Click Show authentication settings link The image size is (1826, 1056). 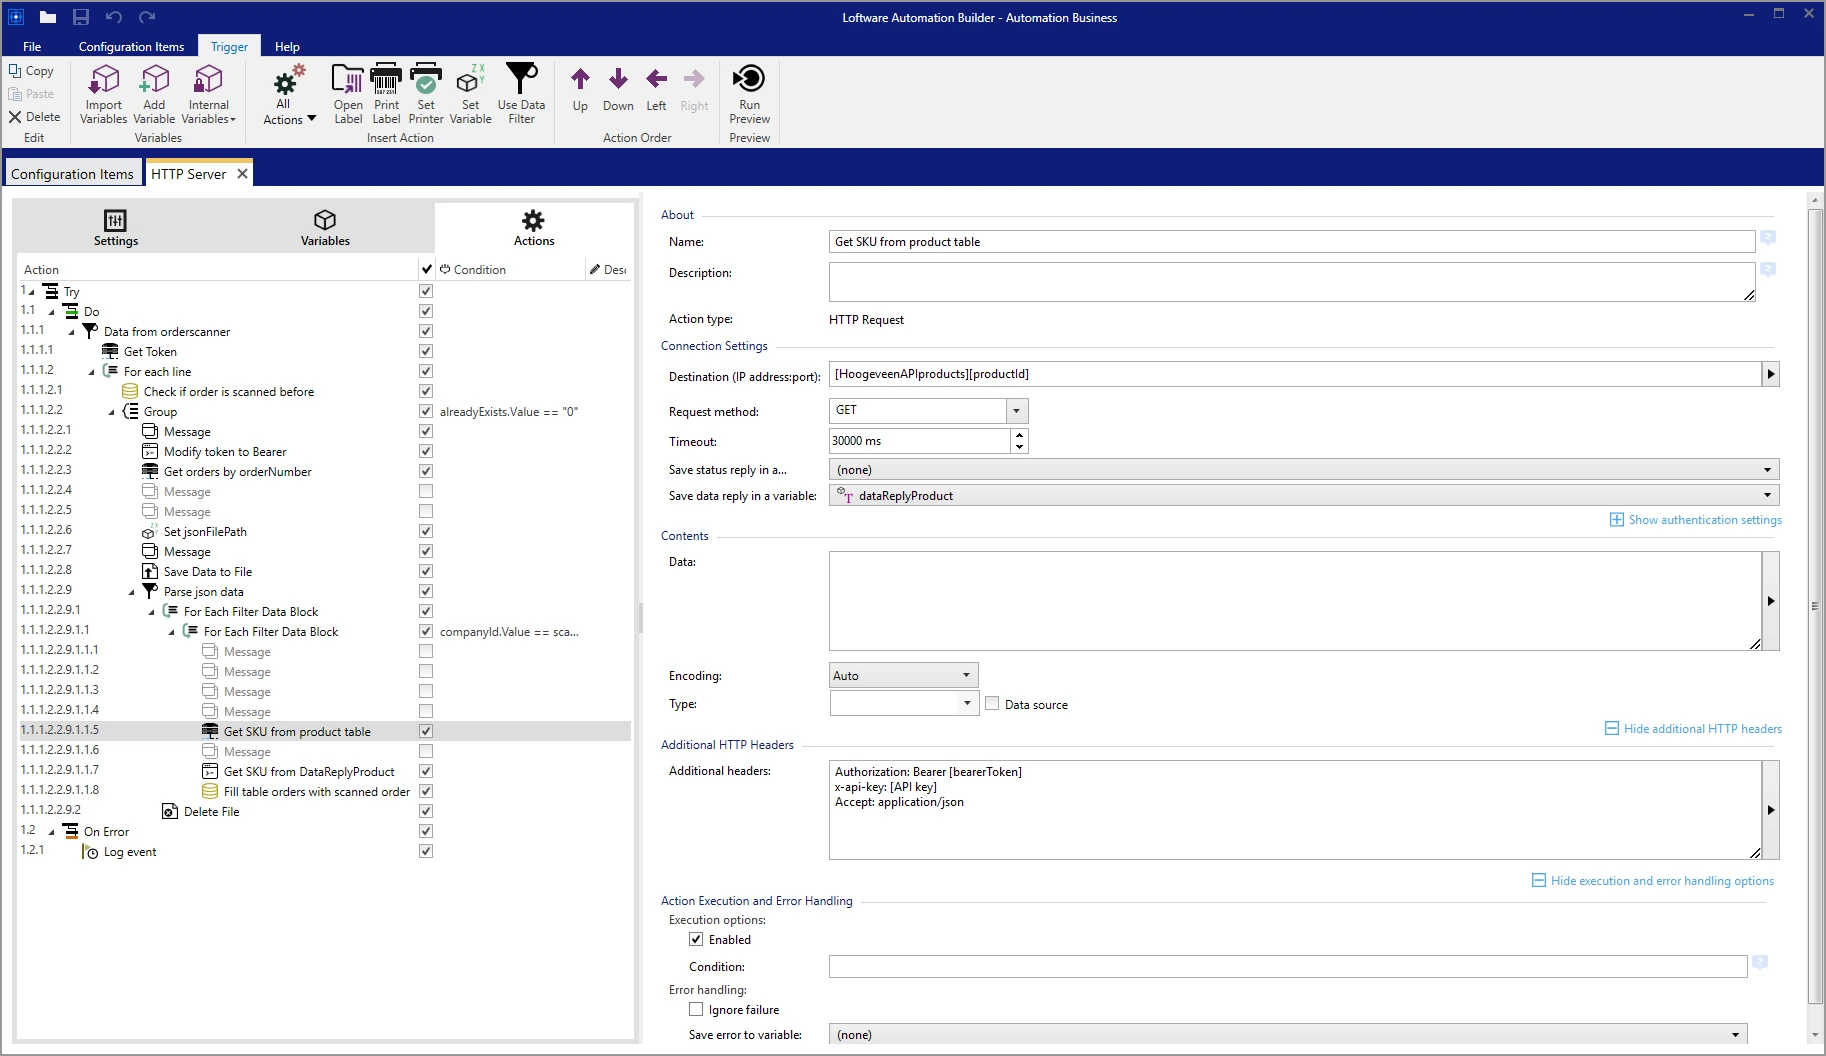[x=1695, y=520]
